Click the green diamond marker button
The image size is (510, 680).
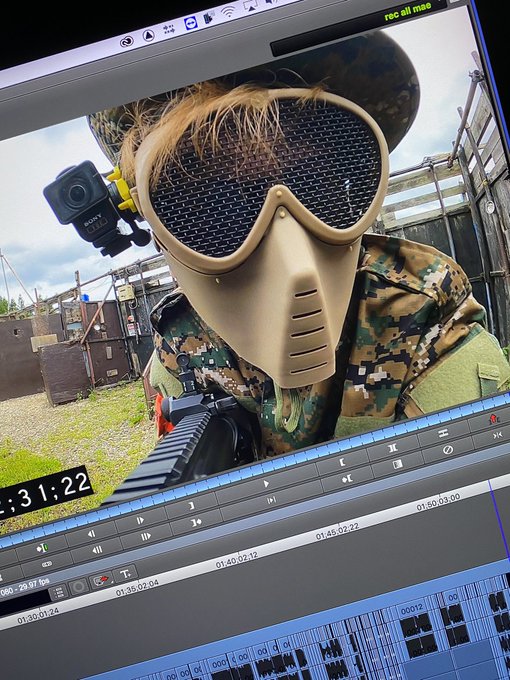click(42, 548)
